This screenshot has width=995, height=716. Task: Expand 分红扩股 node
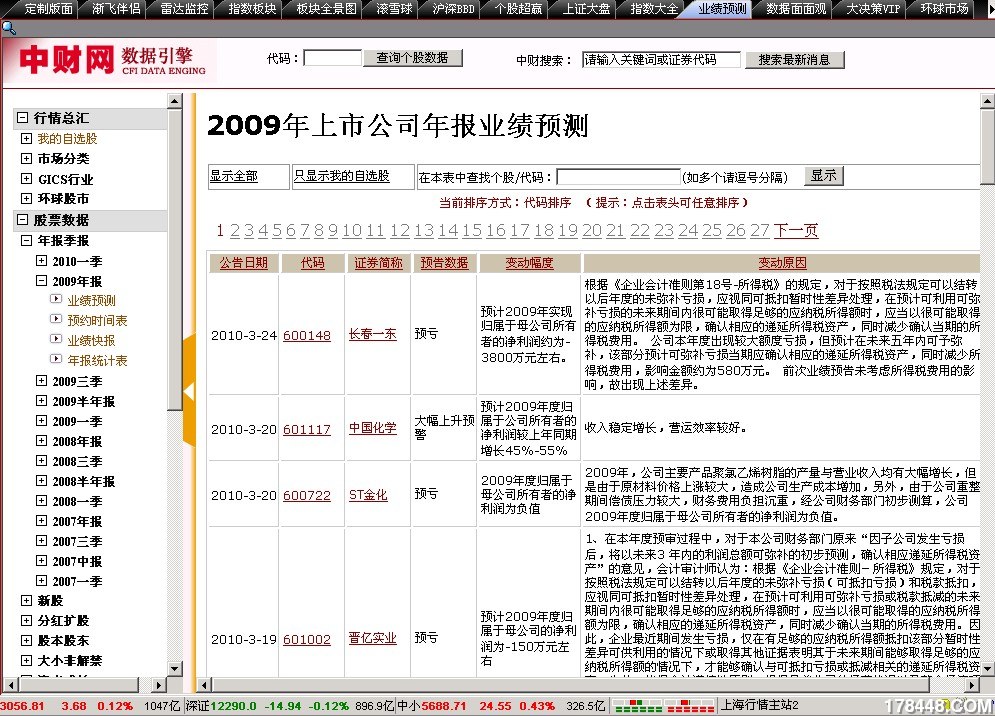[x=26, y=621]
